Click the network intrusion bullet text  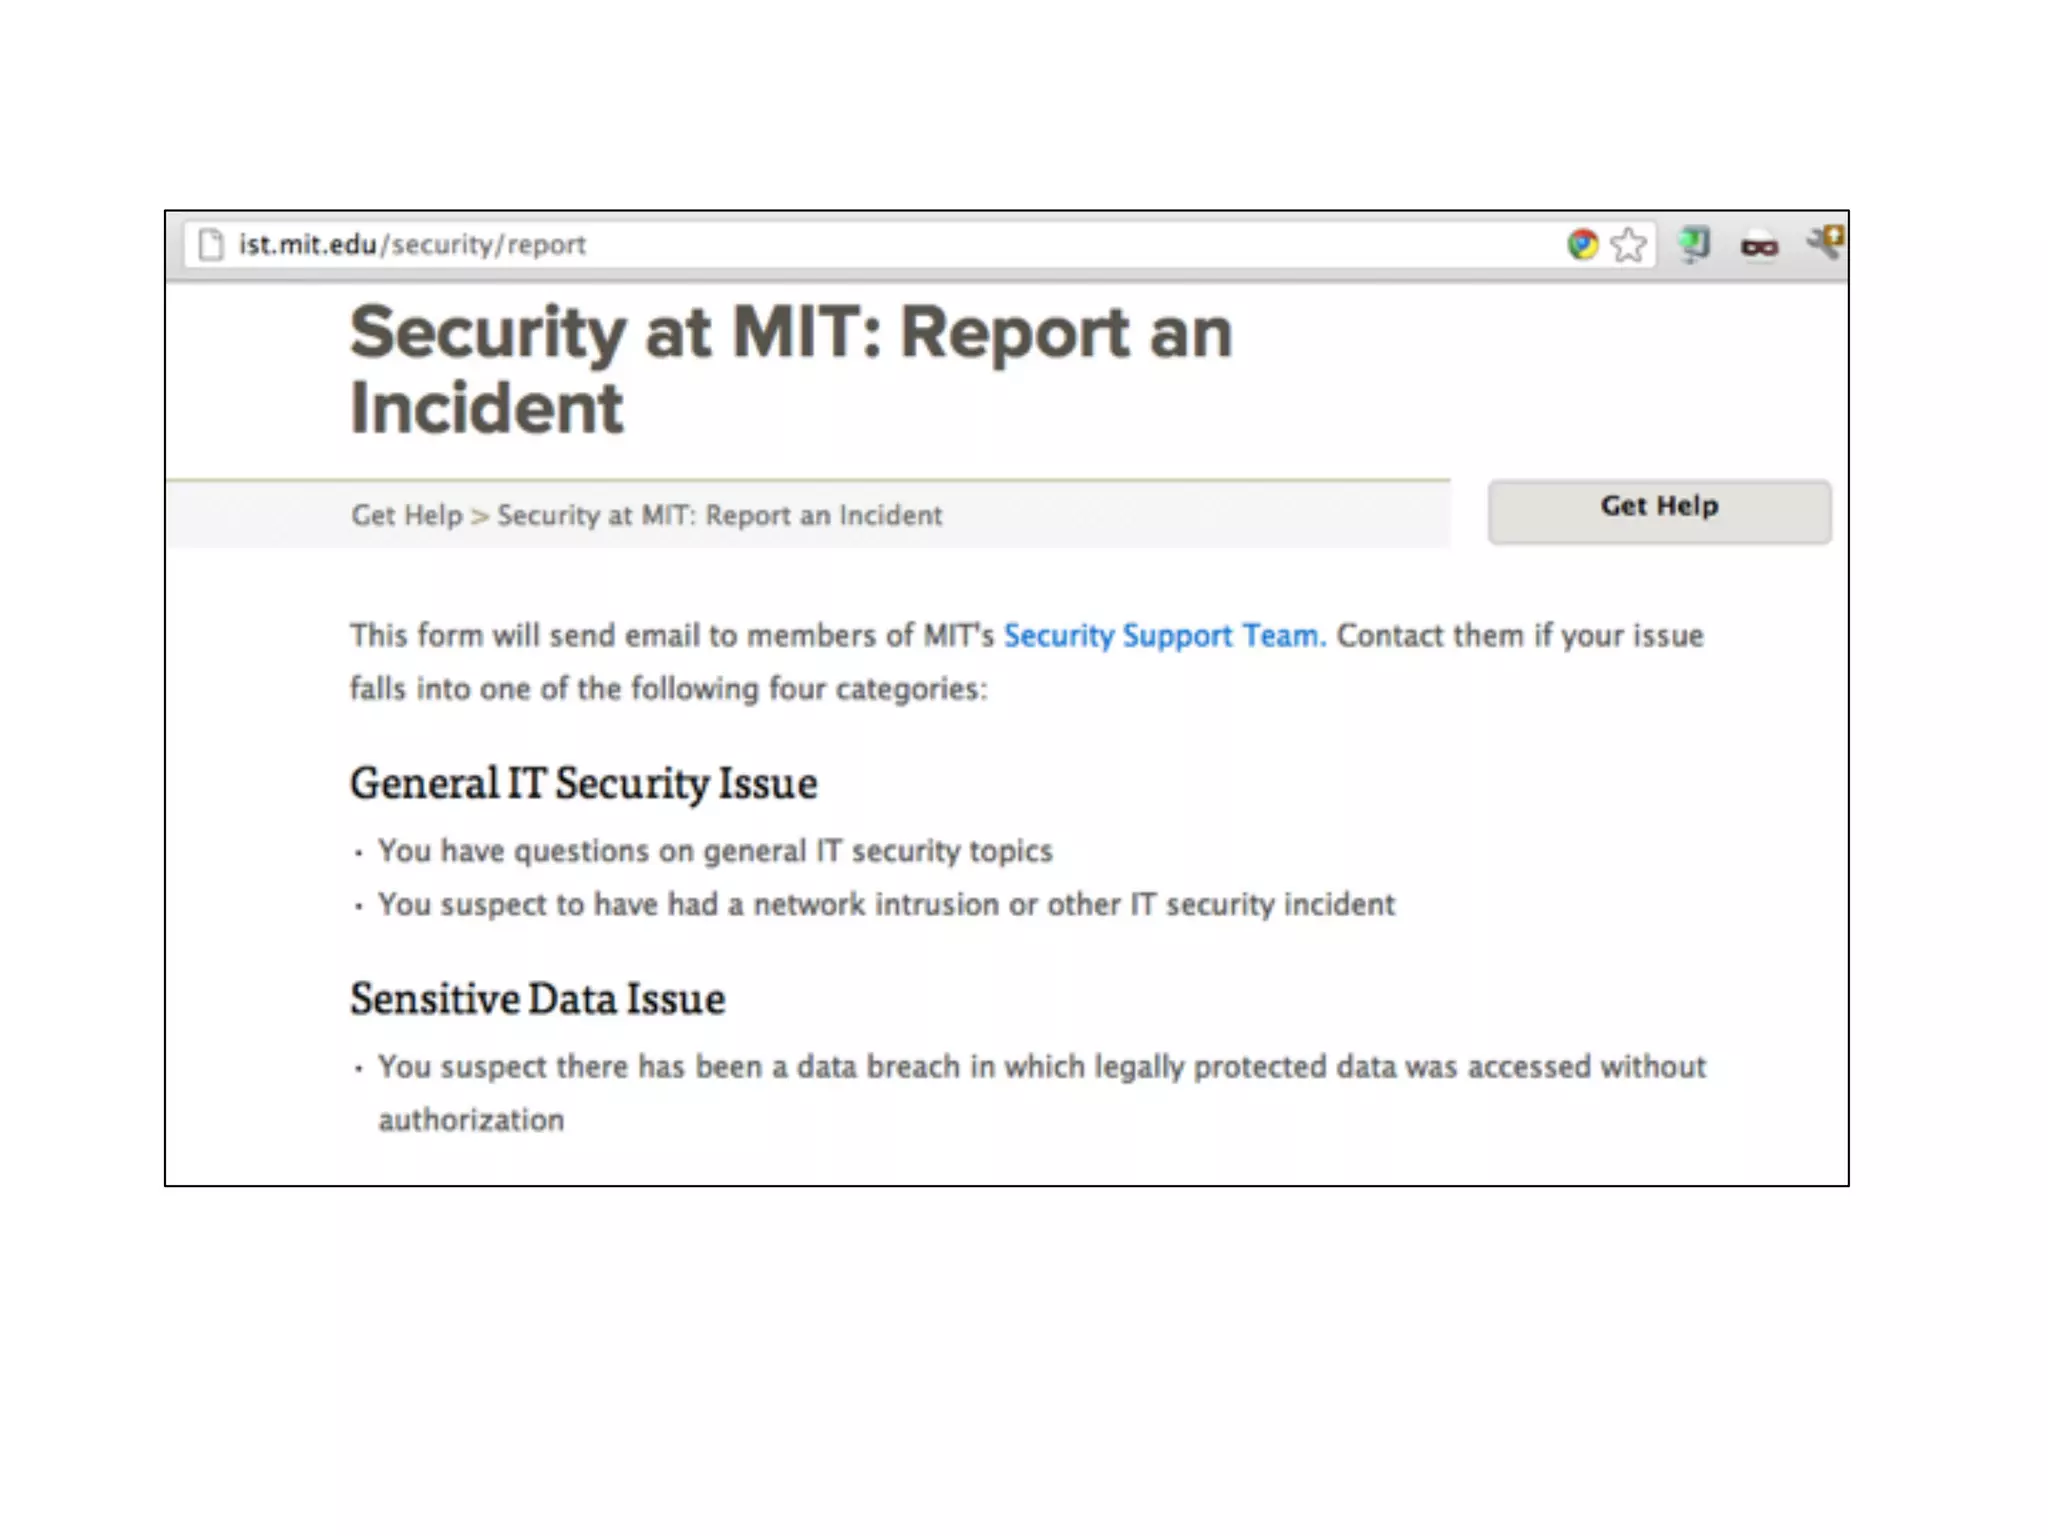(885, 905)
